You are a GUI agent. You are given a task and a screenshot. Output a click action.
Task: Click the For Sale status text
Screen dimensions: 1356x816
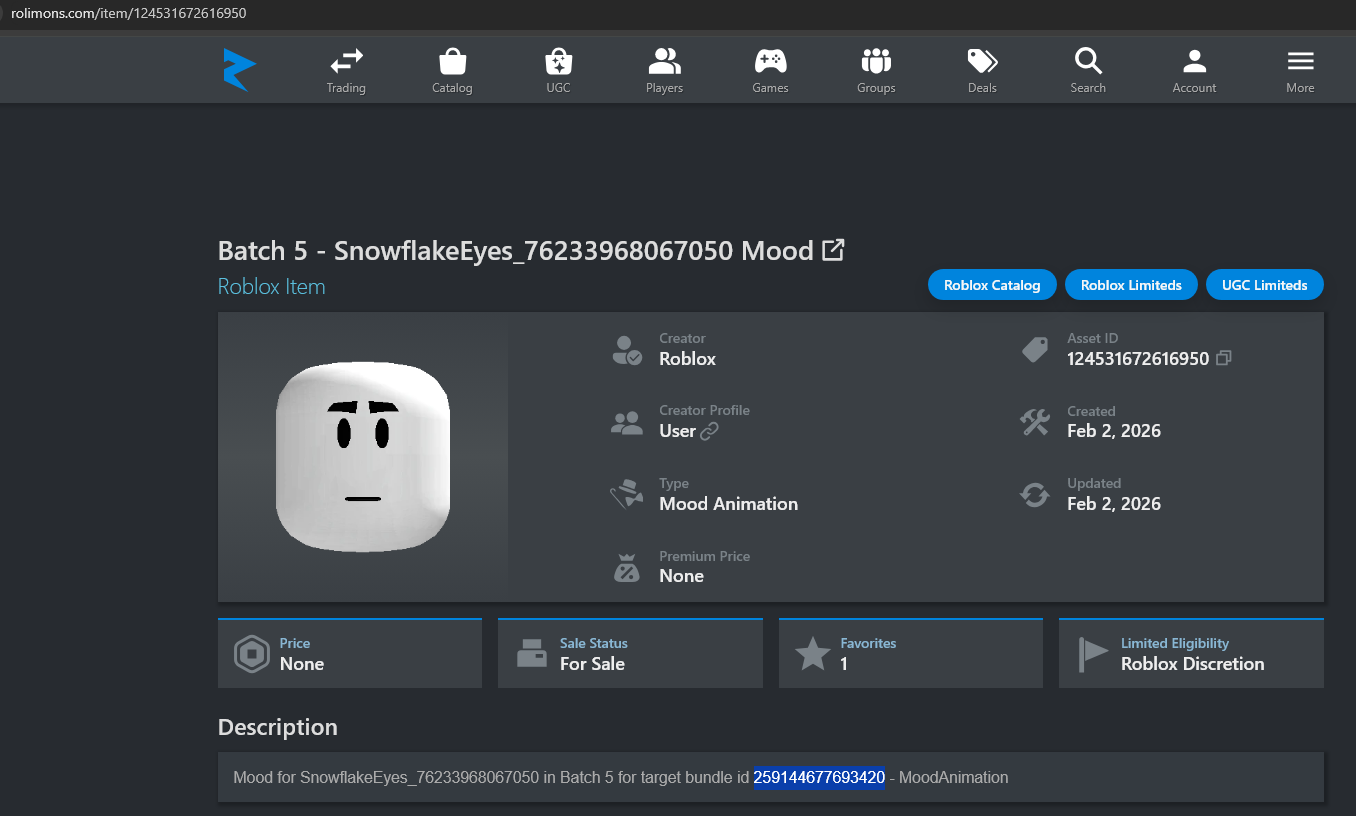tap(592, 664)
